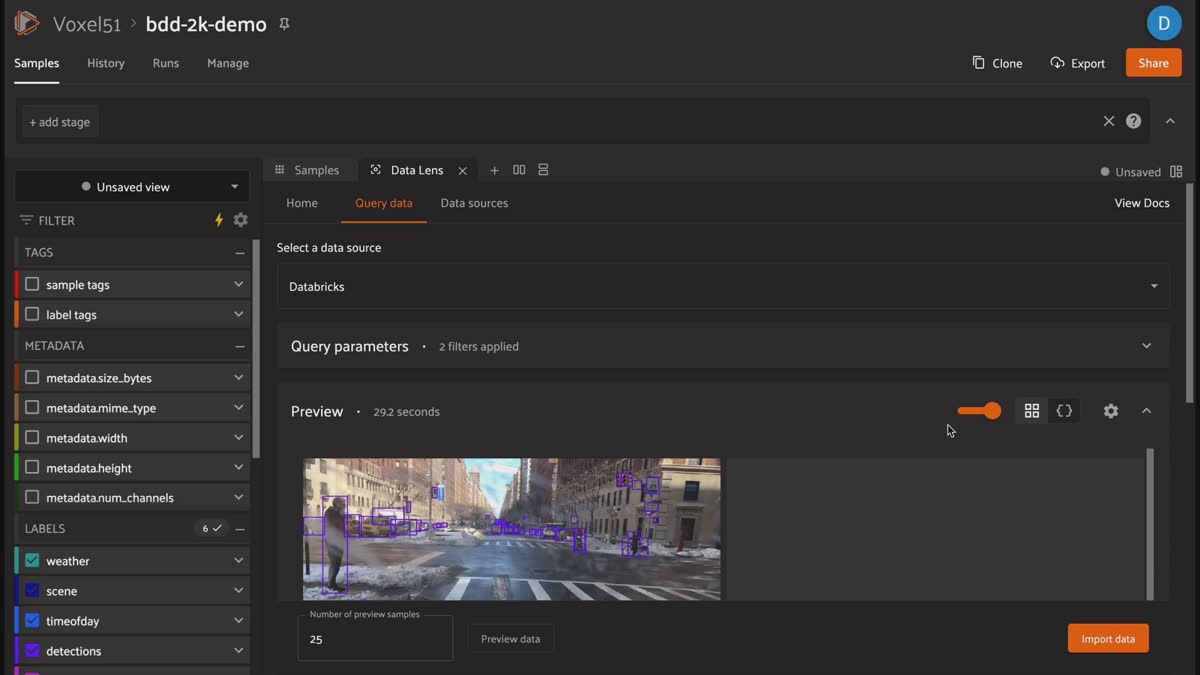Open the user avatar D menu
The image size is (1200, 675).
point(1164,23)
